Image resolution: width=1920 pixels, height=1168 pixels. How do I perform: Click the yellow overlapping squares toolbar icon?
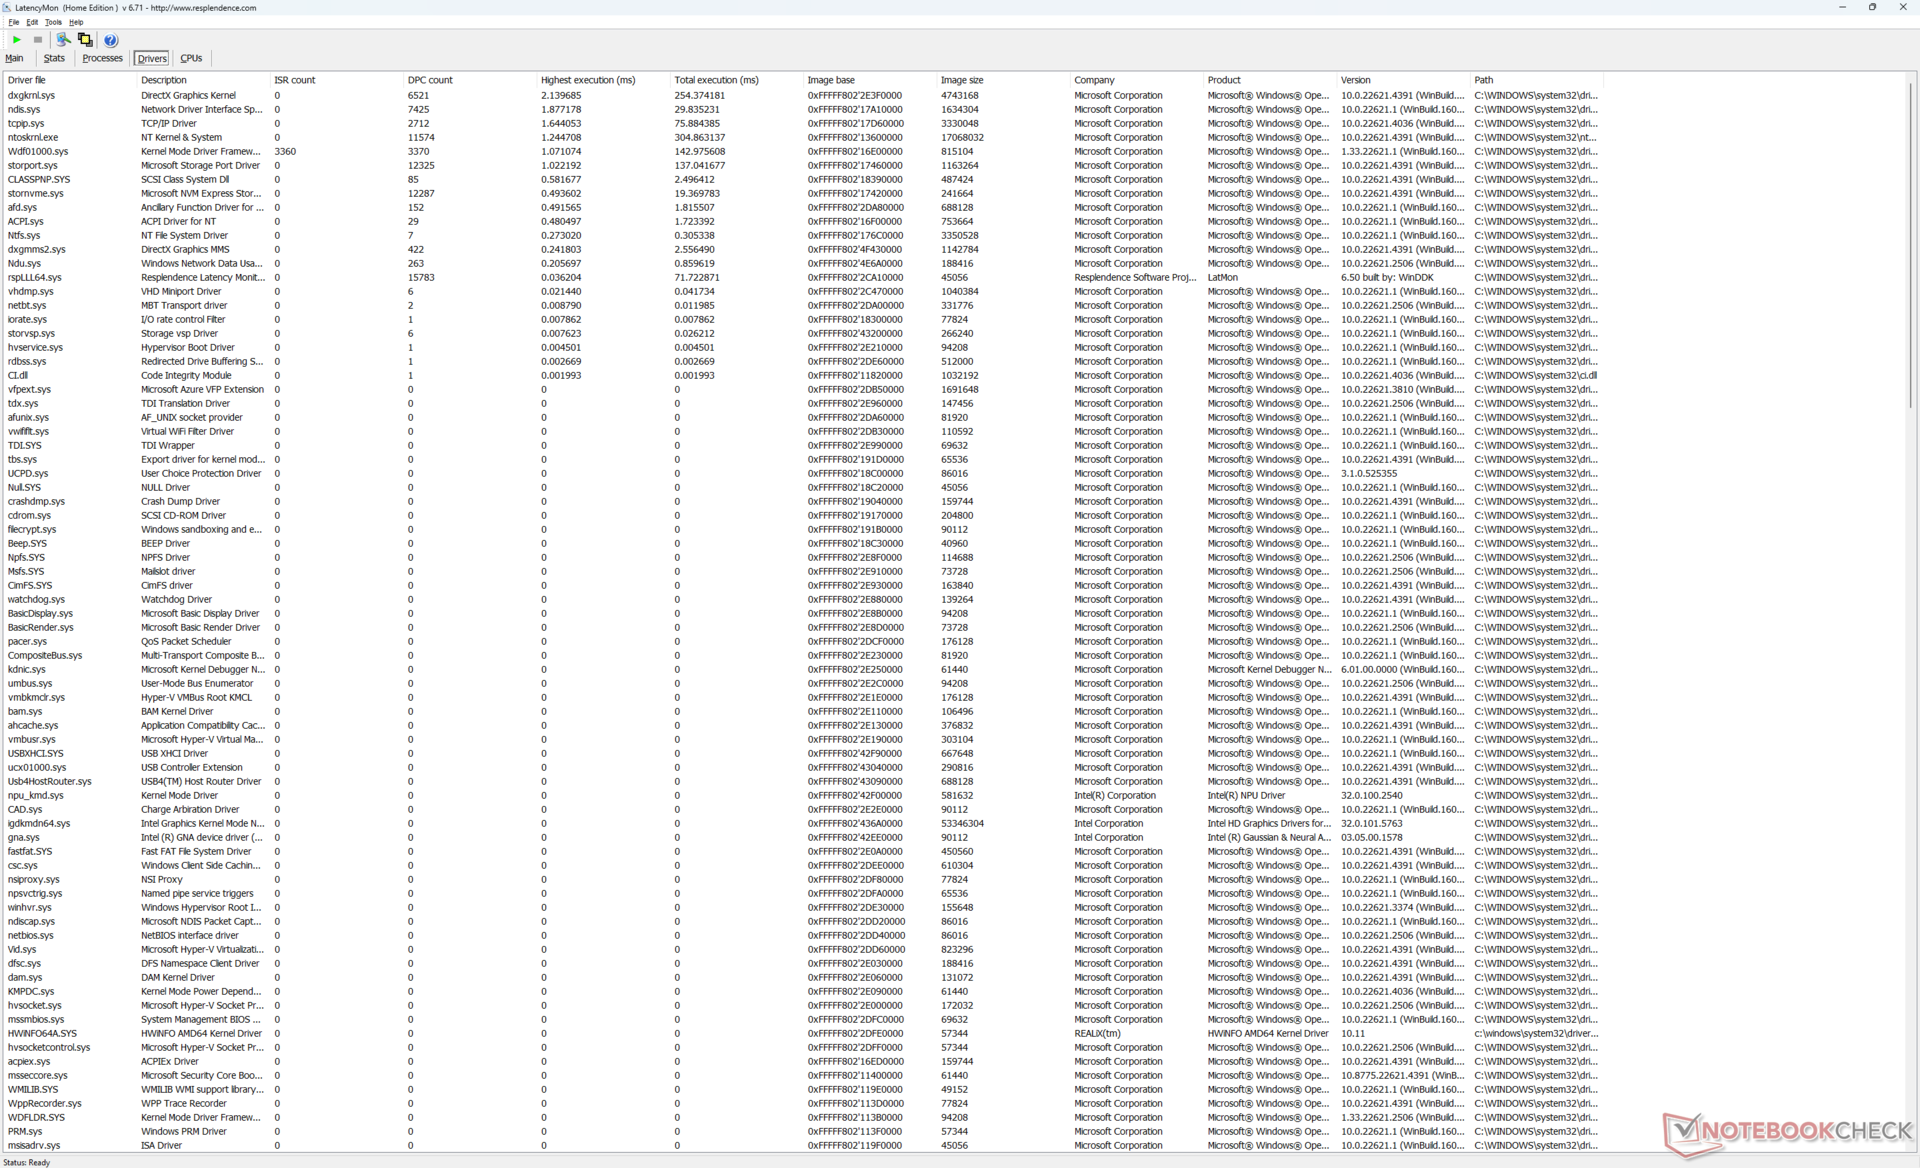[x=85, y=40]
